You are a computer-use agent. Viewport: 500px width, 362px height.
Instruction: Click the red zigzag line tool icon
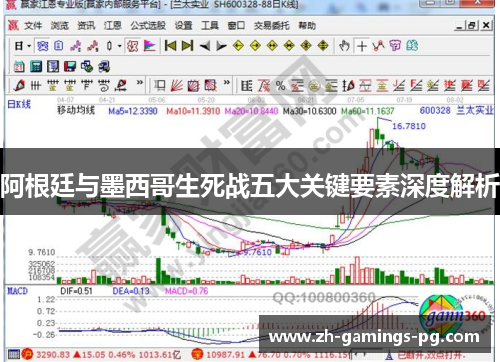(379, 46)
